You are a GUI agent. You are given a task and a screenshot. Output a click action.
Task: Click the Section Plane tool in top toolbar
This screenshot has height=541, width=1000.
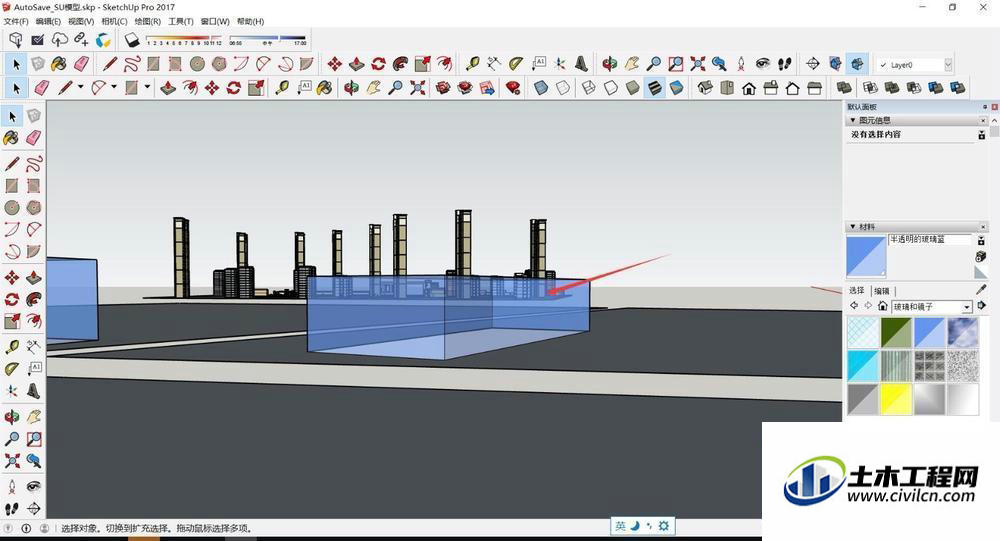(812, 64)
